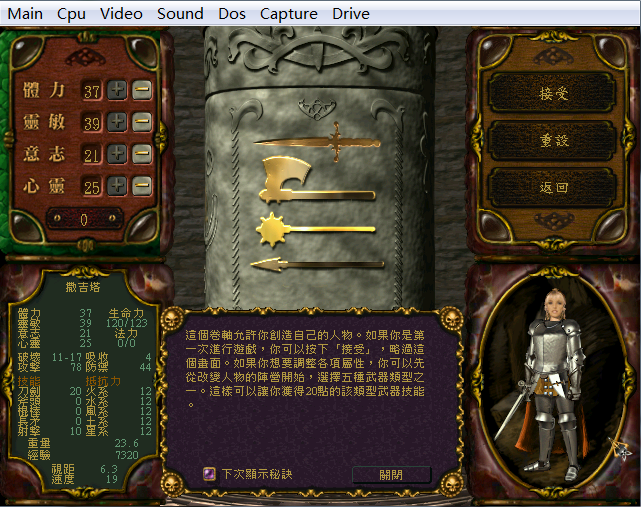This screenshot has height=507, width=641.
Task: Click the 破壞 value 11-17
Action: (x=67, y=357)
